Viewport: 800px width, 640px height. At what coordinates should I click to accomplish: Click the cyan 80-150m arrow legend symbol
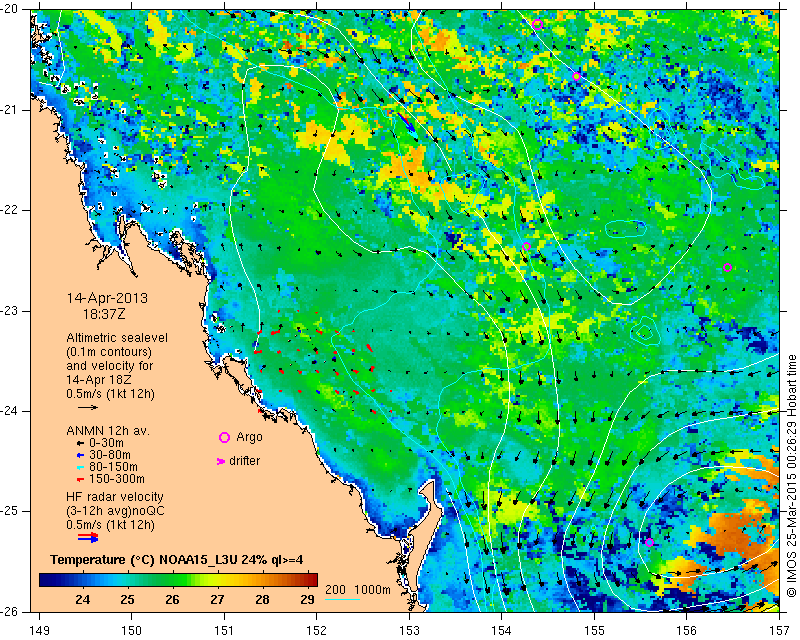point(80,467)
